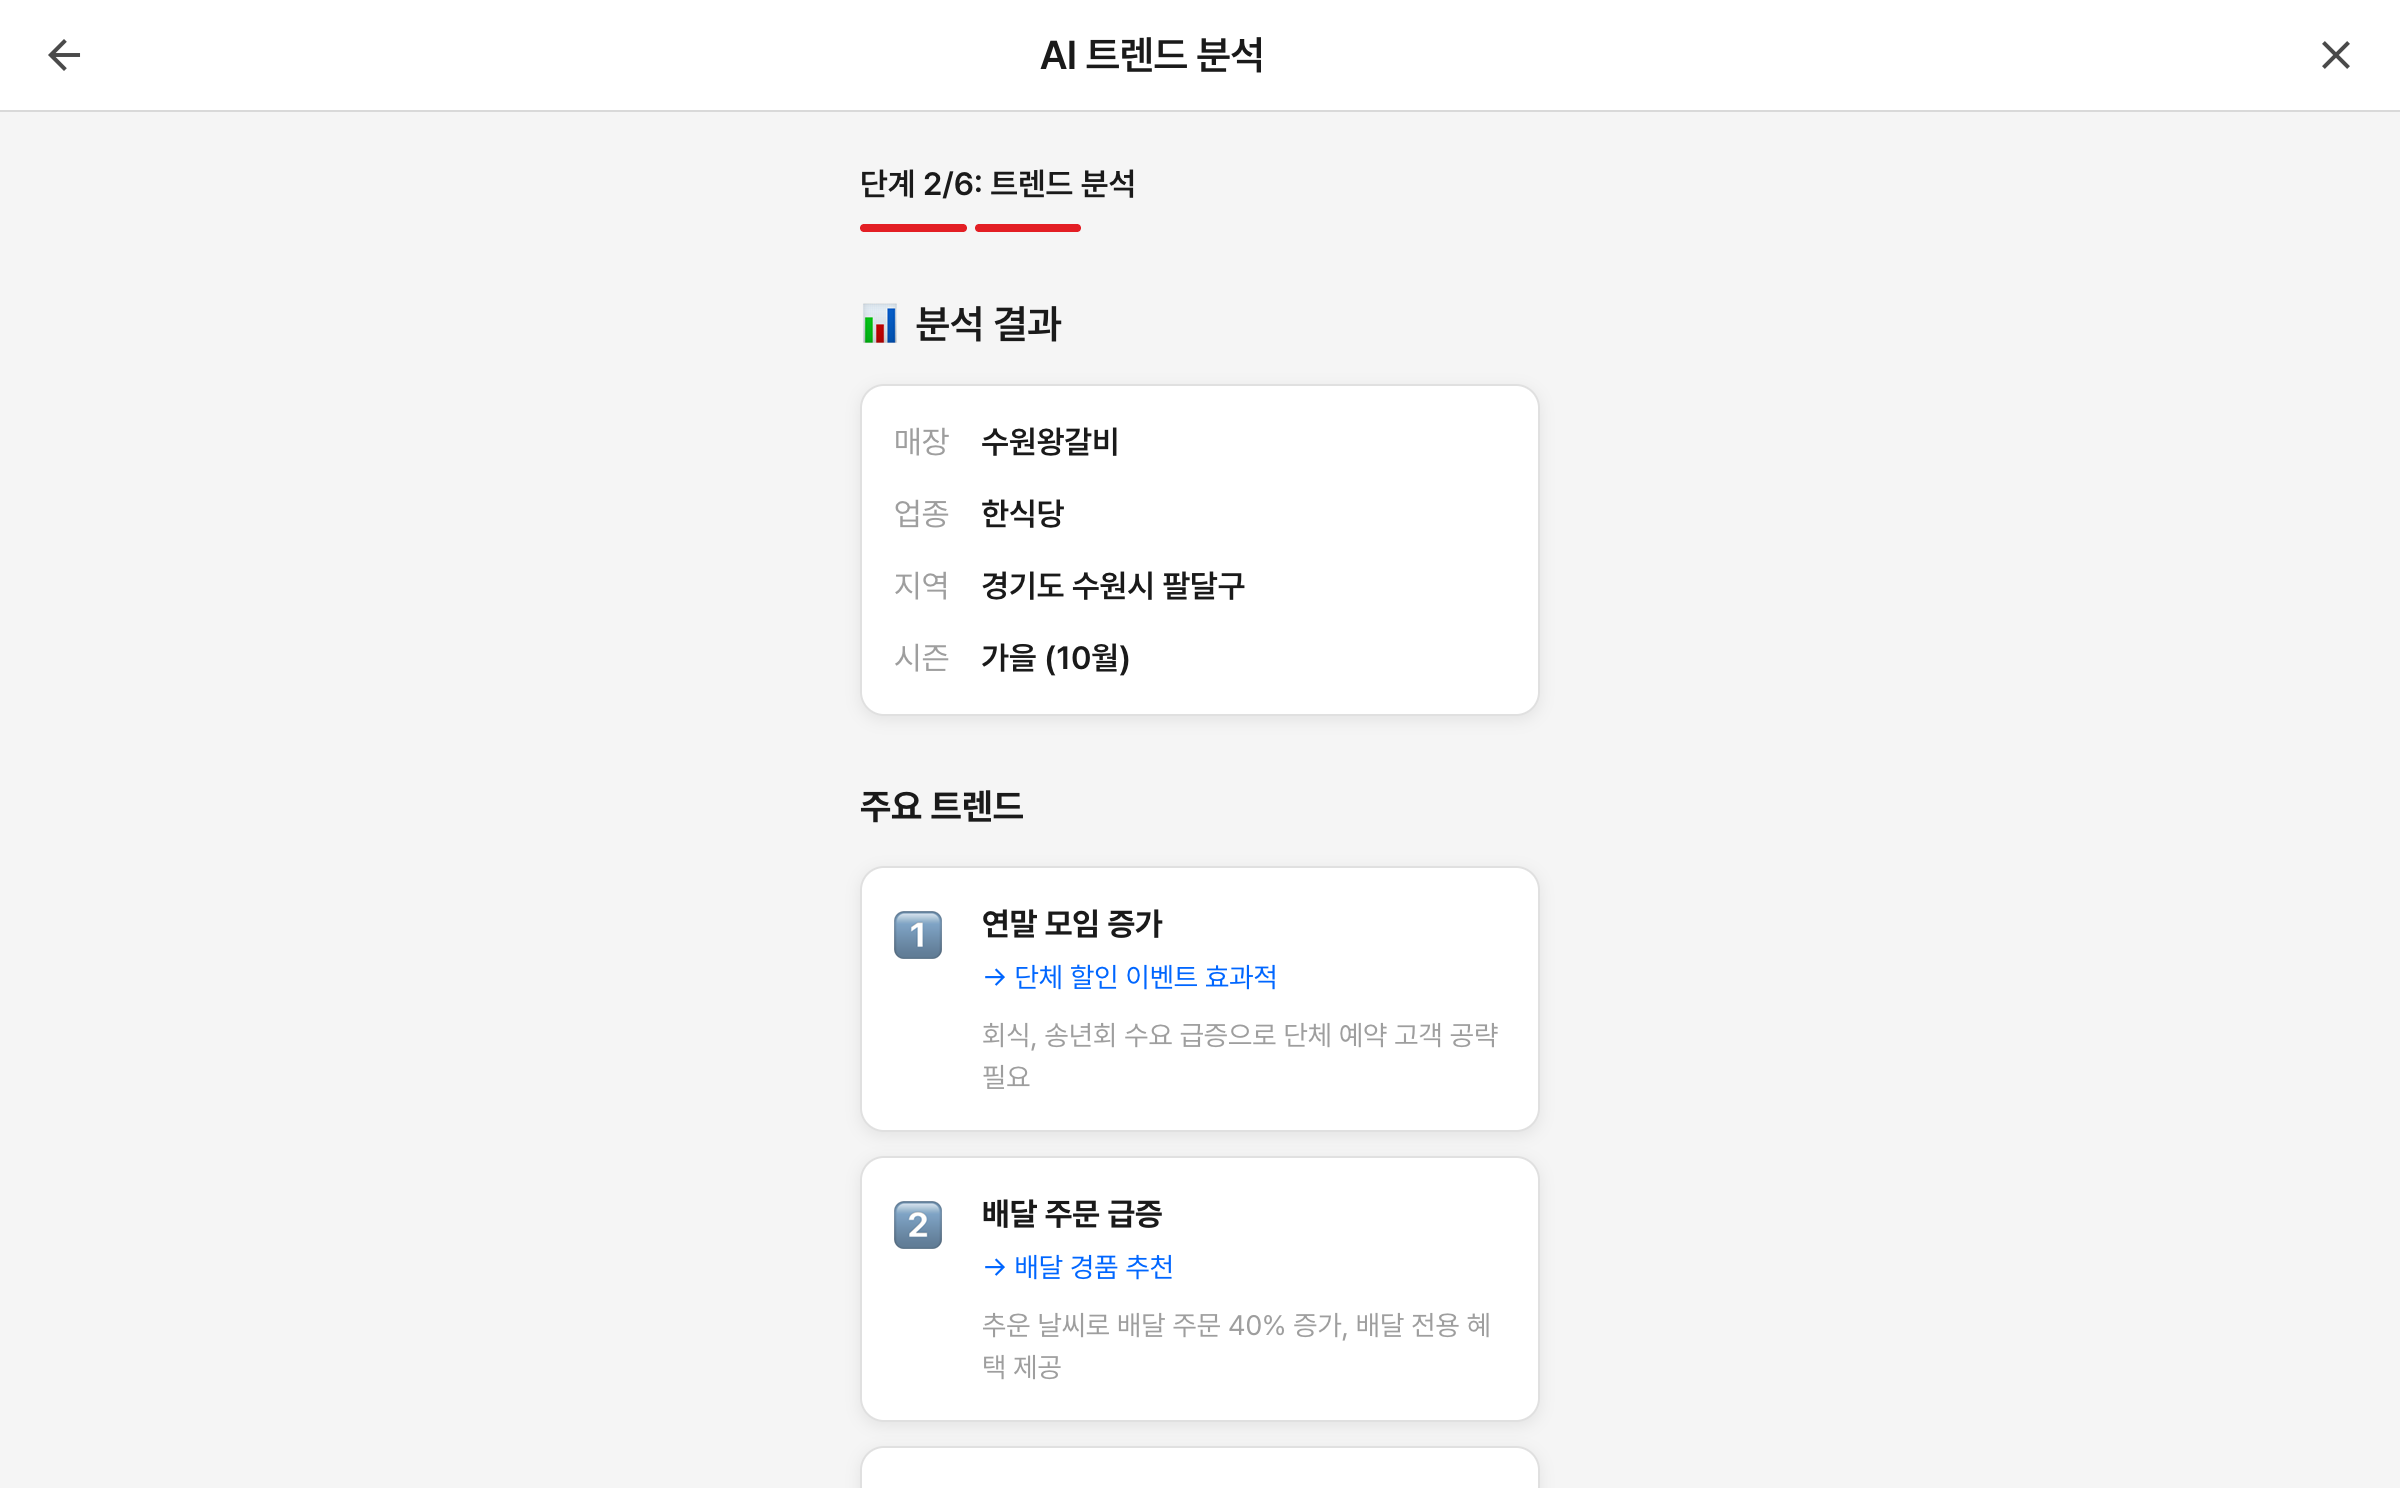Click the AI 트렌드 분석 page title
The image size is (2400, 1488).
pyautogui.click(x=1152, y=55)
